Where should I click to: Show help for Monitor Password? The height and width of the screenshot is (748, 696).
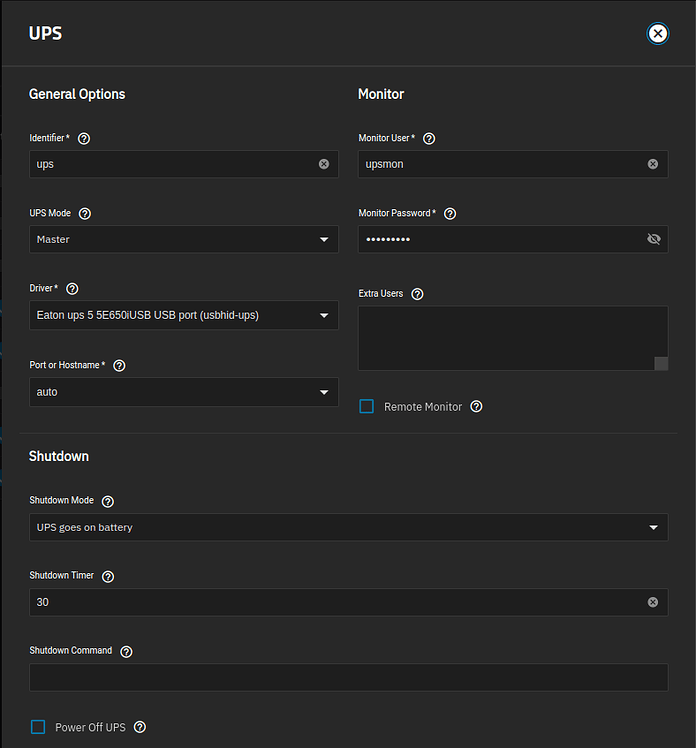tap(450, 213)
